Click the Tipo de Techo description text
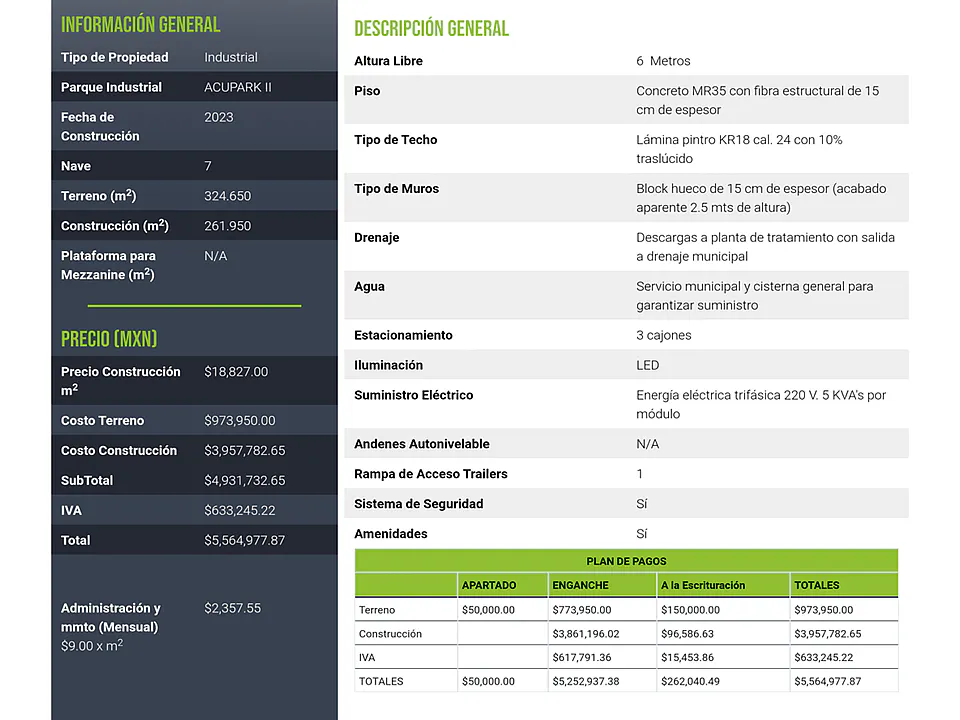Image resolution: width=960 pixels, height=720 pixels. (x=739, y=149)
